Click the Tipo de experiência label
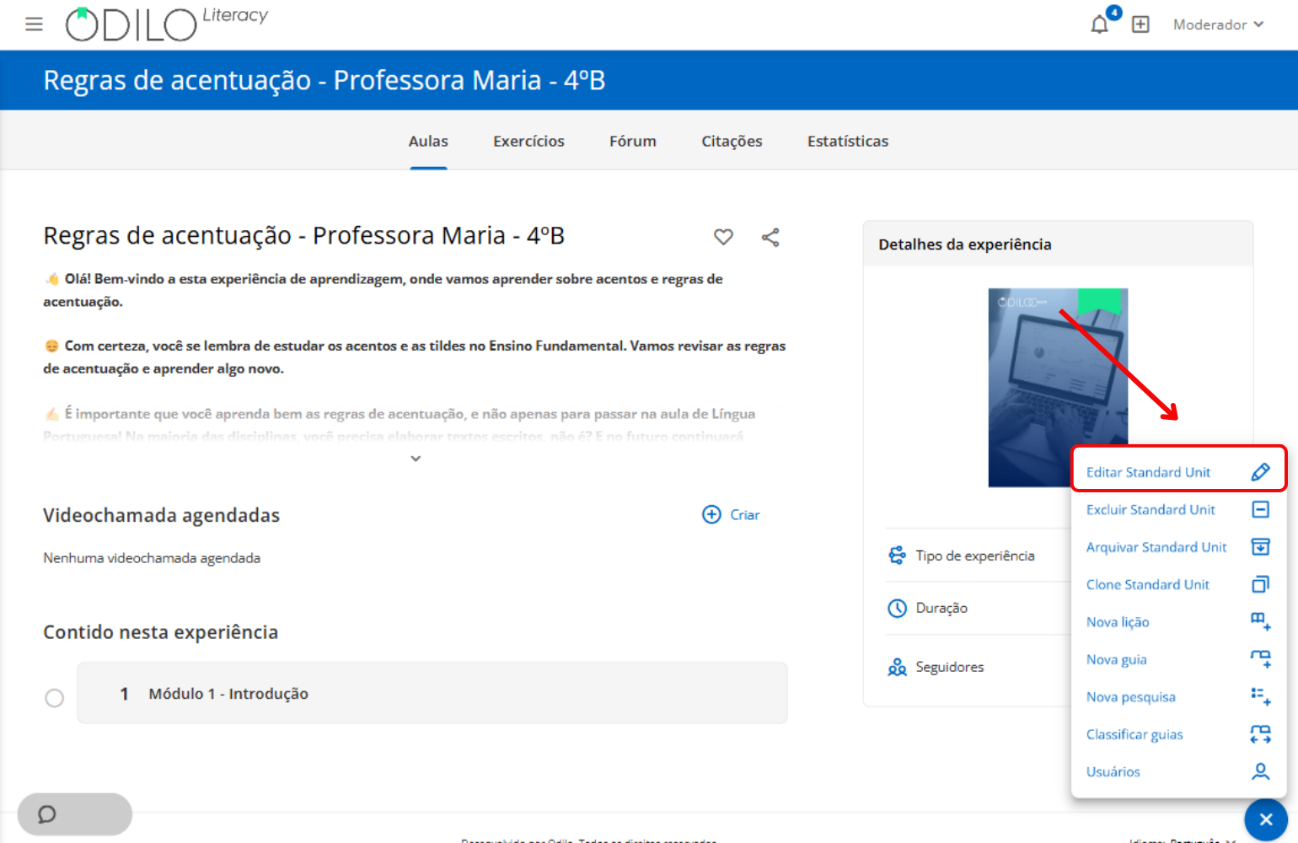Viewport: 1298px width, 843px height. (x=975, y=555)
